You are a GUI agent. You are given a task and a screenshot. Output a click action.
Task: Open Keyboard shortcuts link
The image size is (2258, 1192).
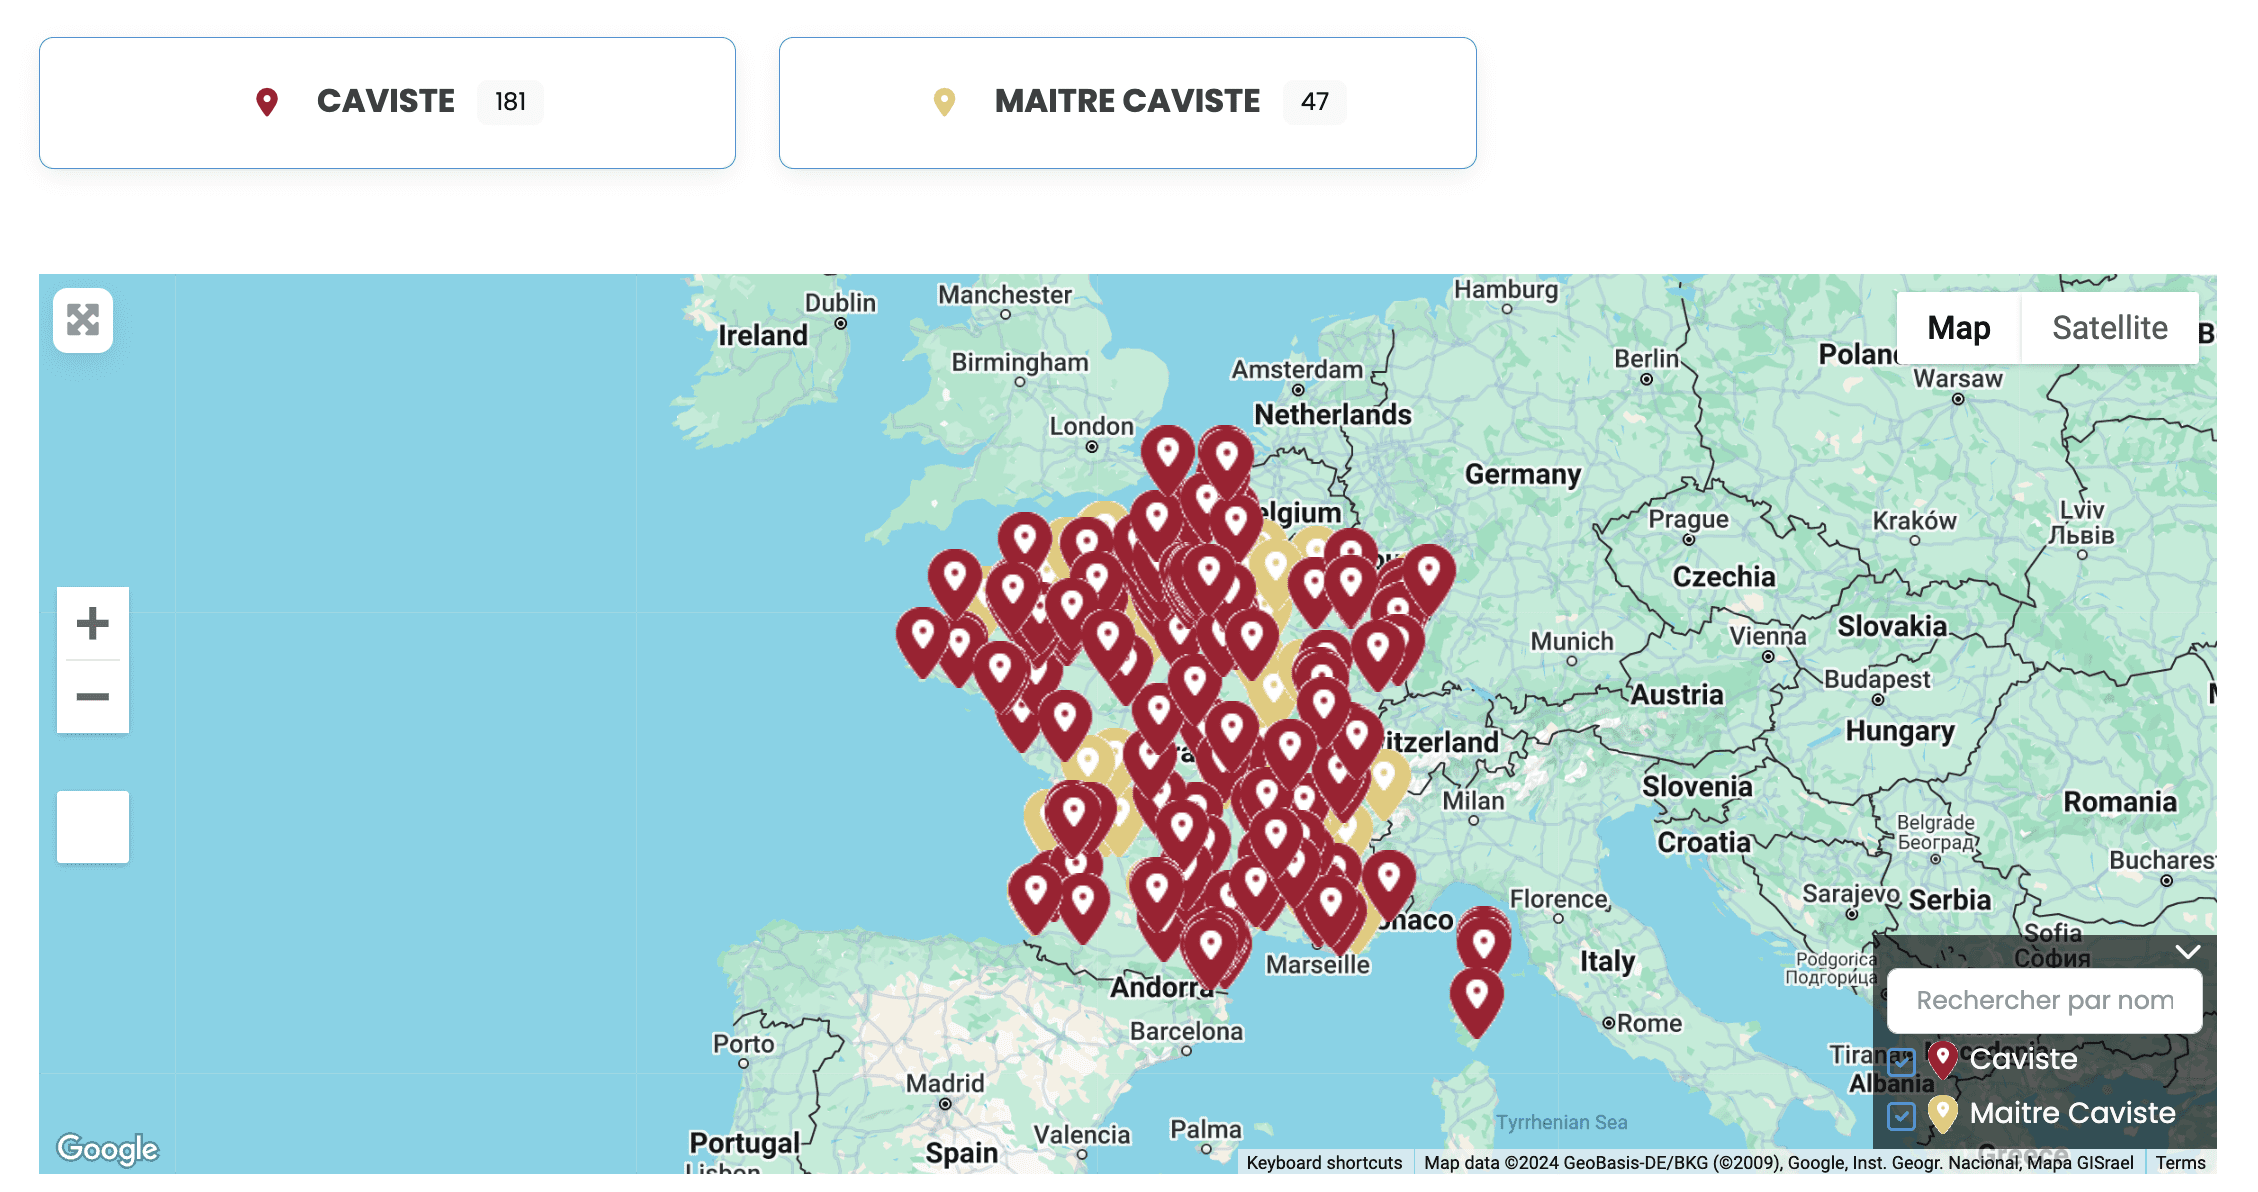pyautogui.click(x=1323, y=1162)
